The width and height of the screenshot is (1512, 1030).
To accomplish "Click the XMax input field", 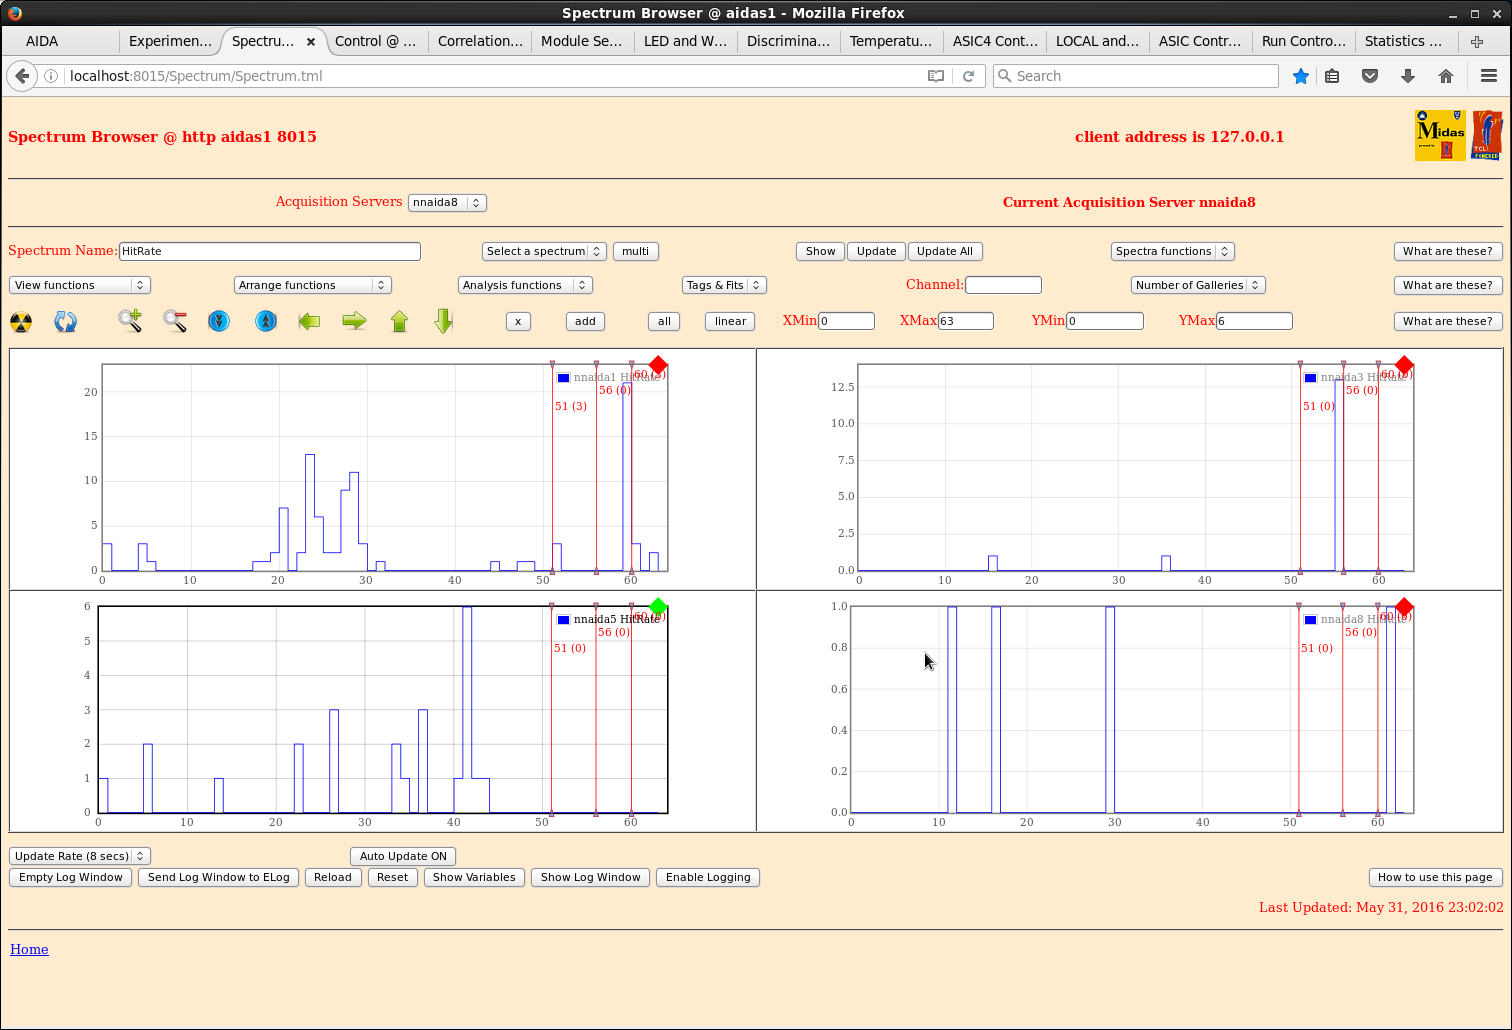I will point(966,321).
